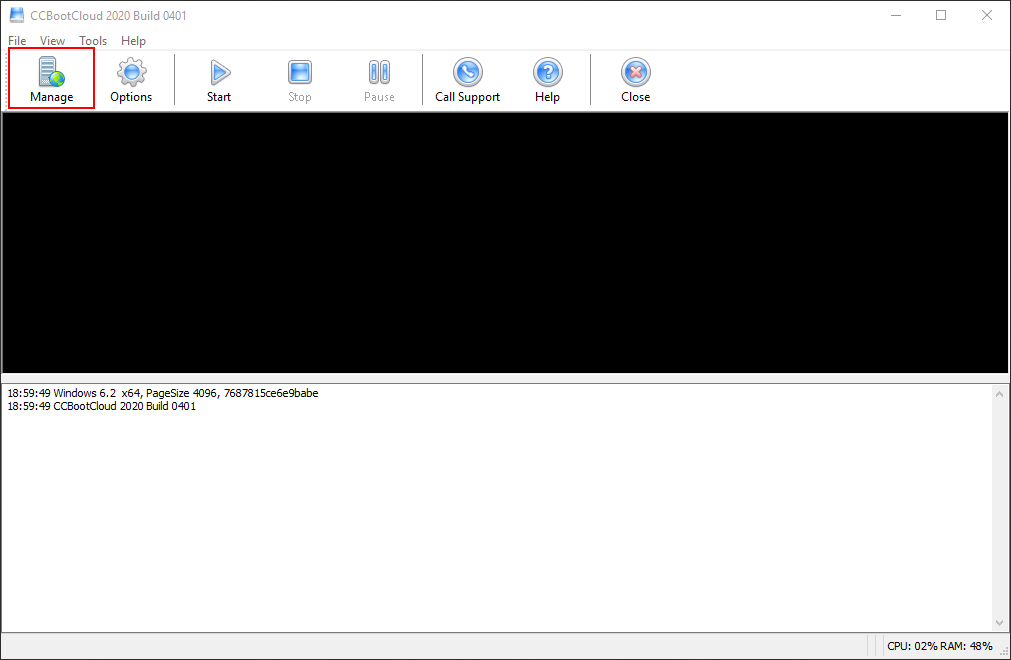Viewport: 1011px width, 660px height.
Task: Click the CCBootCloud icon in the title bar
Action: (15, 14)
